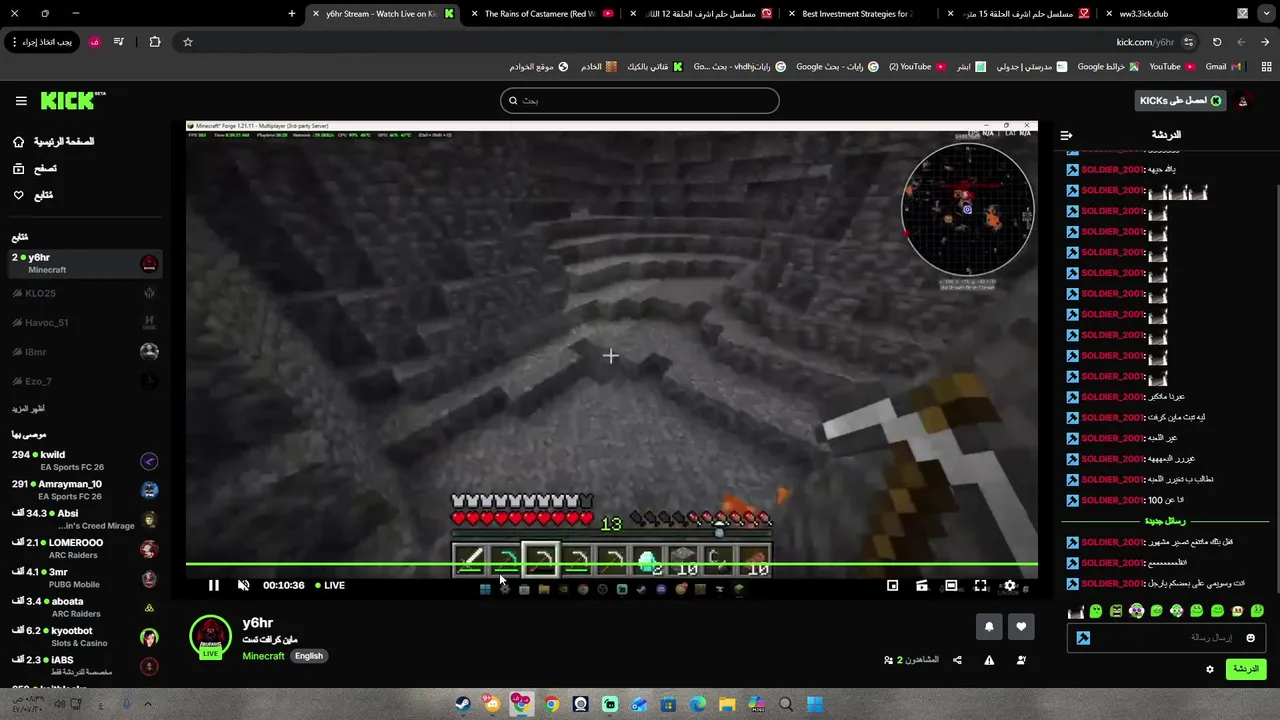Select followed channel y6hr in sidebar
Viewport: 1280px width, 720px height.
85,264
